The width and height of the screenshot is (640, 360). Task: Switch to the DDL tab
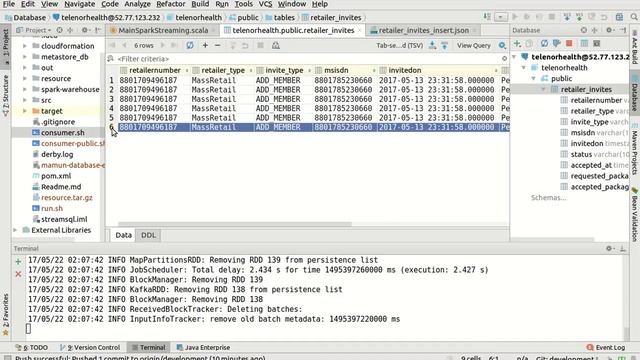pyautogui.click(x=148, y=235)
